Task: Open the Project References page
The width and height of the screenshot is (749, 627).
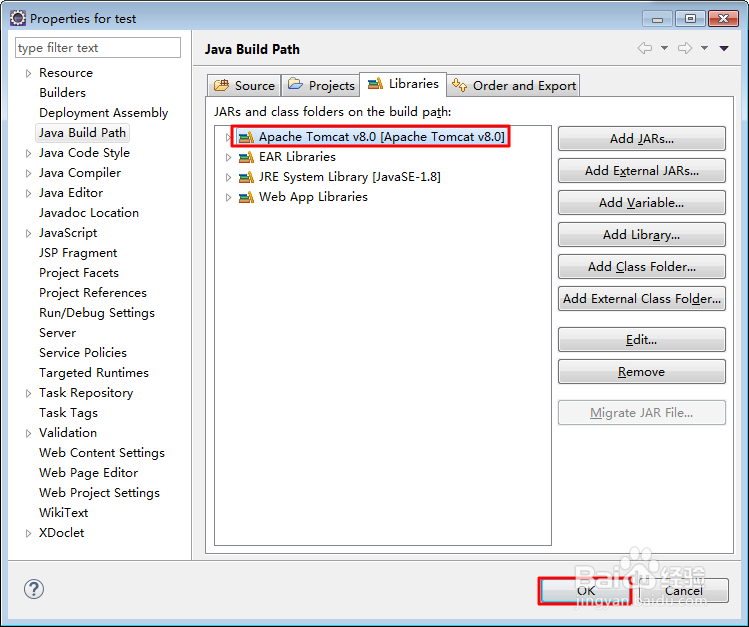Action: pyautogui.click(x=93, y=293)
